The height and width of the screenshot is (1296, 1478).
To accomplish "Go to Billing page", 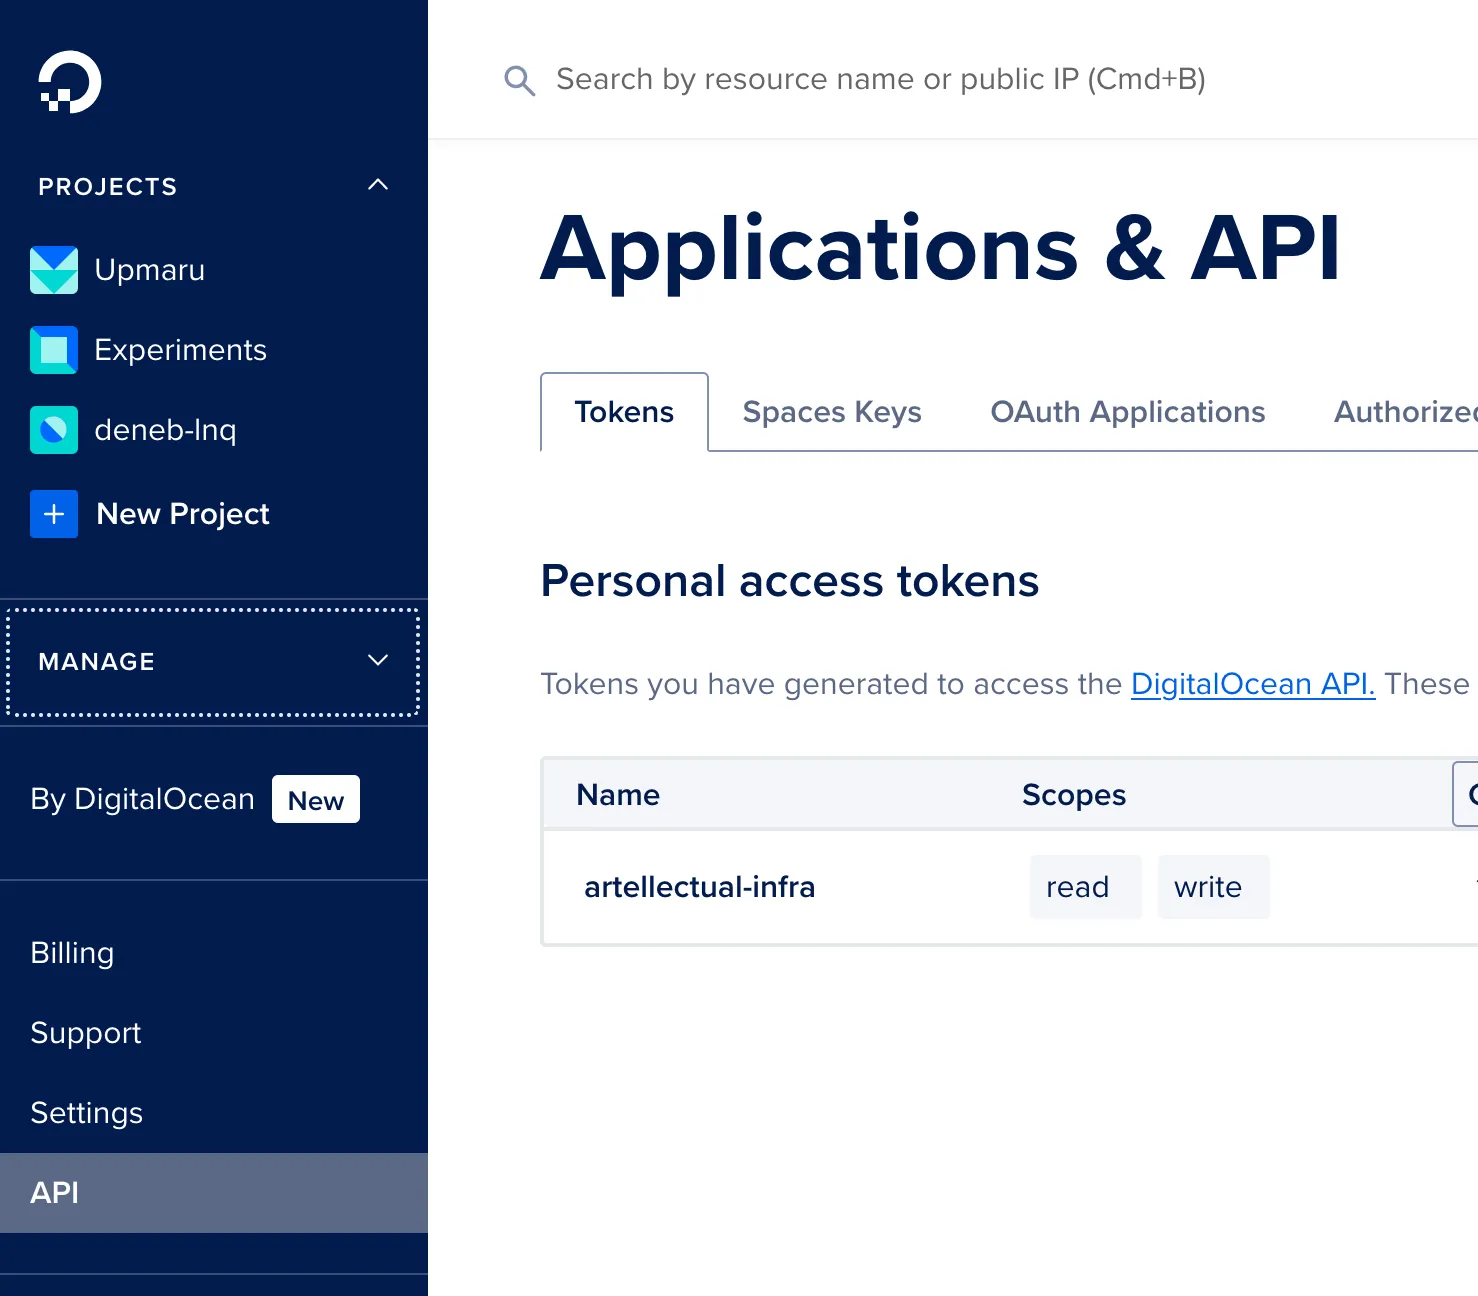I will point(72,953).
